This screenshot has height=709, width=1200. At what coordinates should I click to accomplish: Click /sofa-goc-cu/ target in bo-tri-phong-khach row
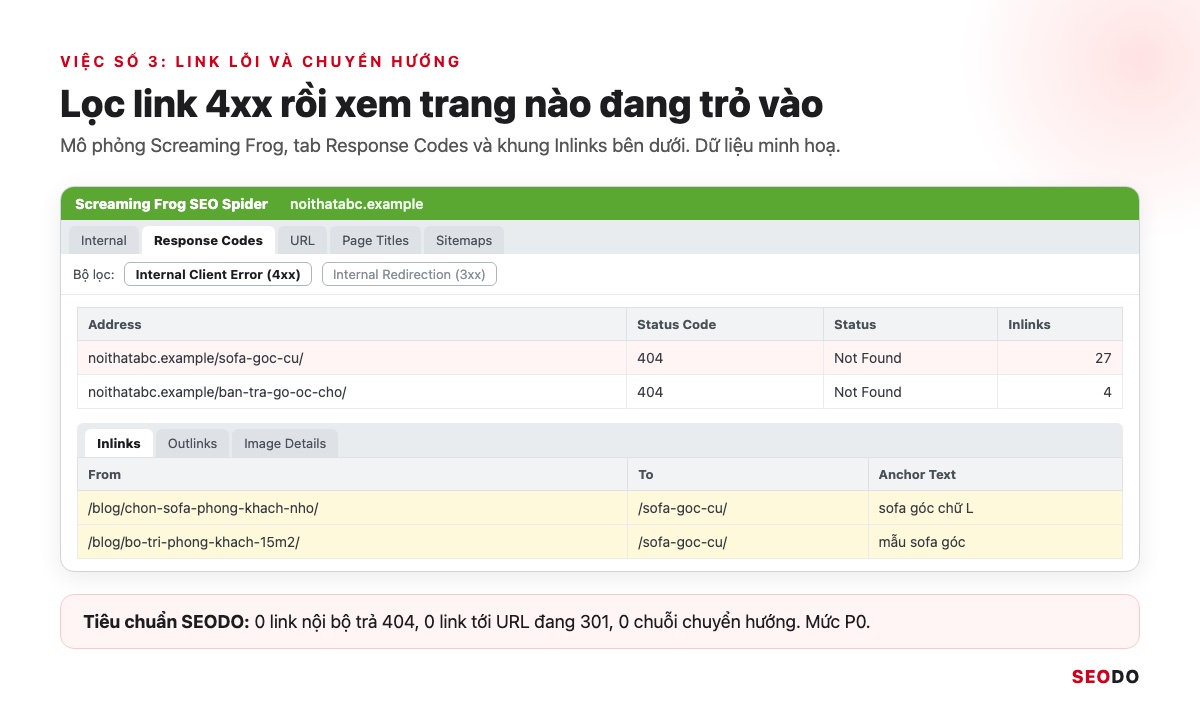682,542
